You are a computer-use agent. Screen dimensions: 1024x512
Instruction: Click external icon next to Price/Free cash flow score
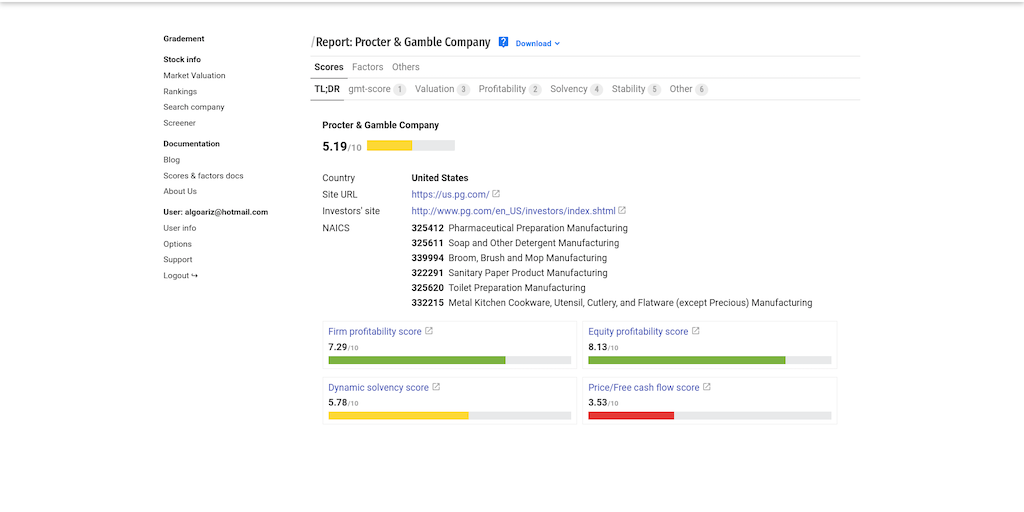click(x=707, y=387)
